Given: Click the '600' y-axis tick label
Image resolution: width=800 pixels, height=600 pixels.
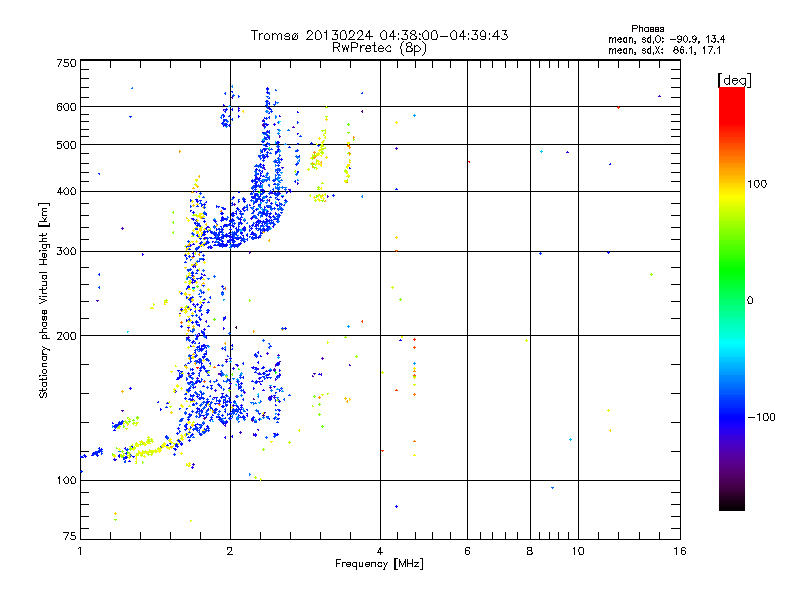Looking at the screenshot, I should tap(66, 107).
